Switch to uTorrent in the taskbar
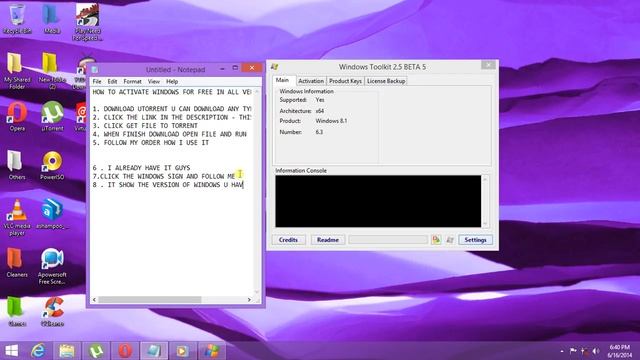The image size is (640, 360). [96, 351]
